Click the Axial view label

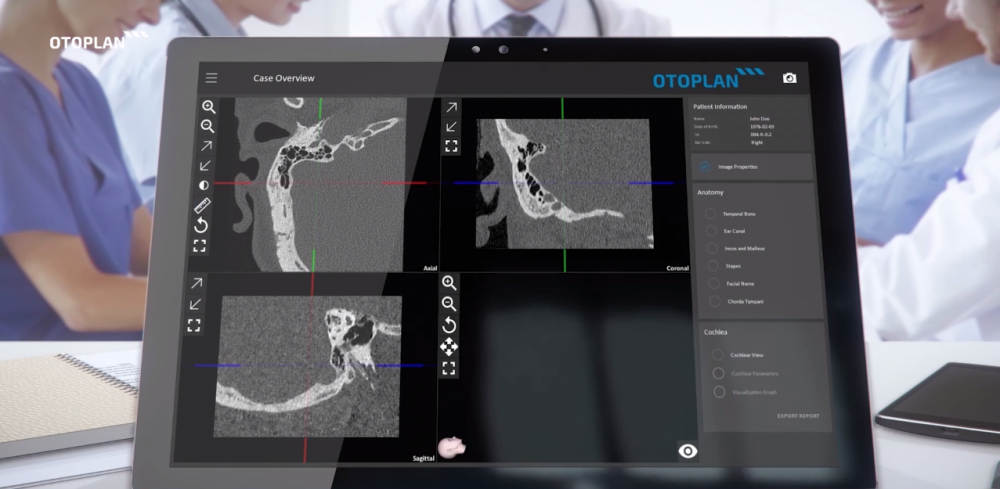click(430, 268)
